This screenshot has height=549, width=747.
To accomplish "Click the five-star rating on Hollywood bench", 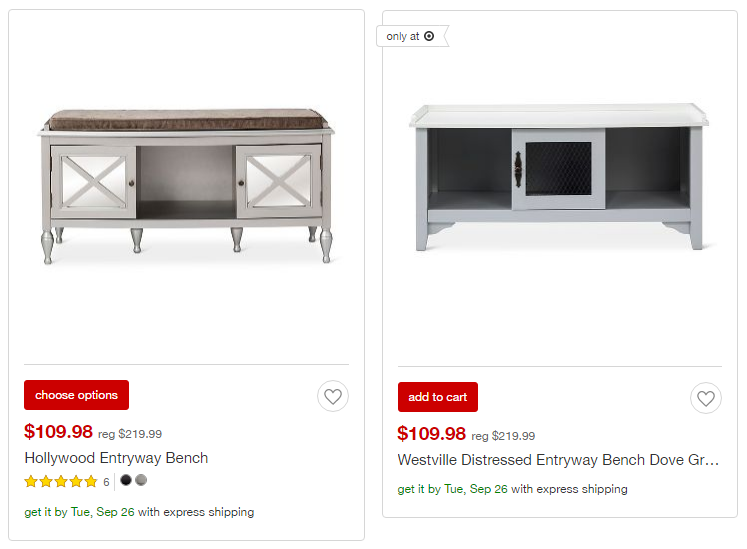I will point(61,481).
